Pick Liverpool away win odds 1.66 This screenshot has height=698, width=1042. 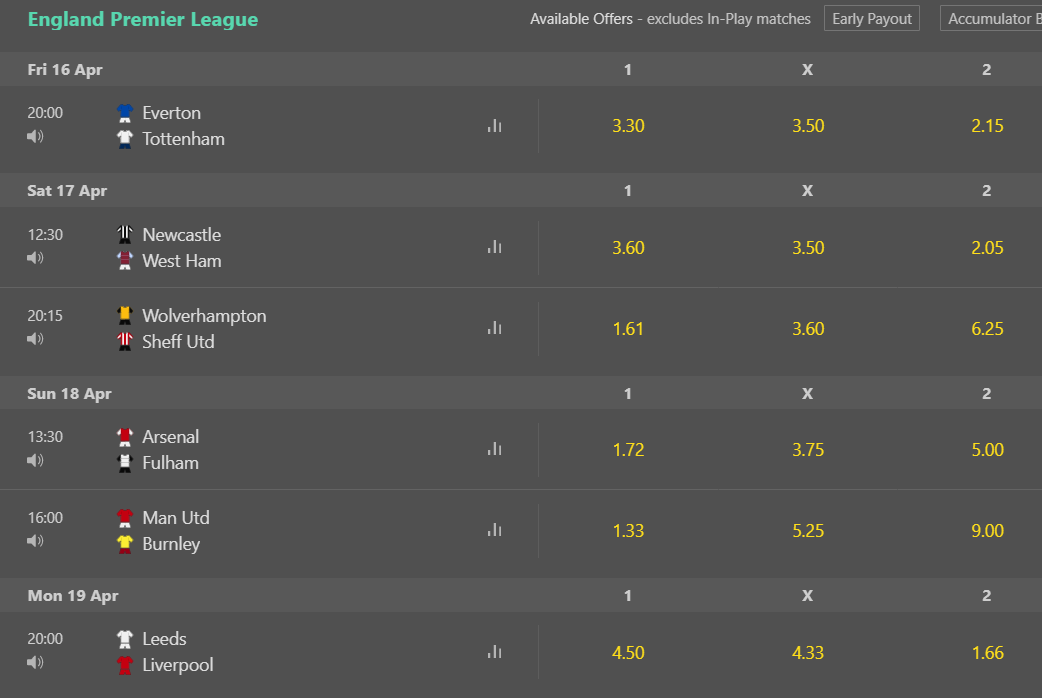[x=988, y=653]
